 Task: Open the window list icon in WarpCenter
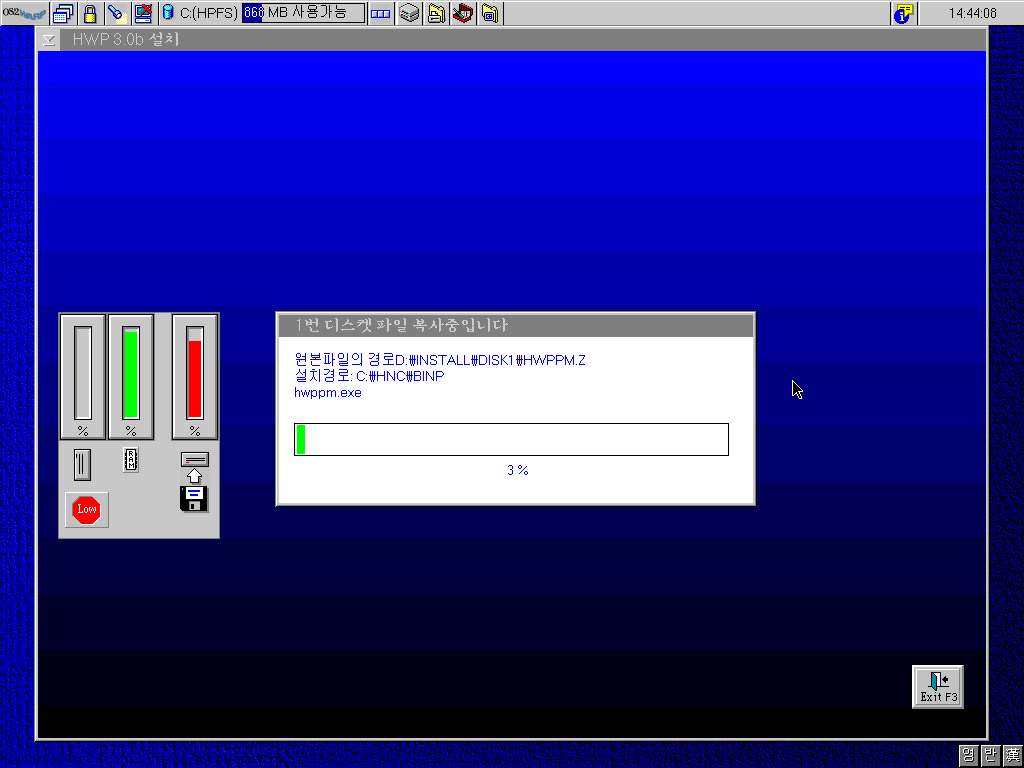[x=63, y=13]
